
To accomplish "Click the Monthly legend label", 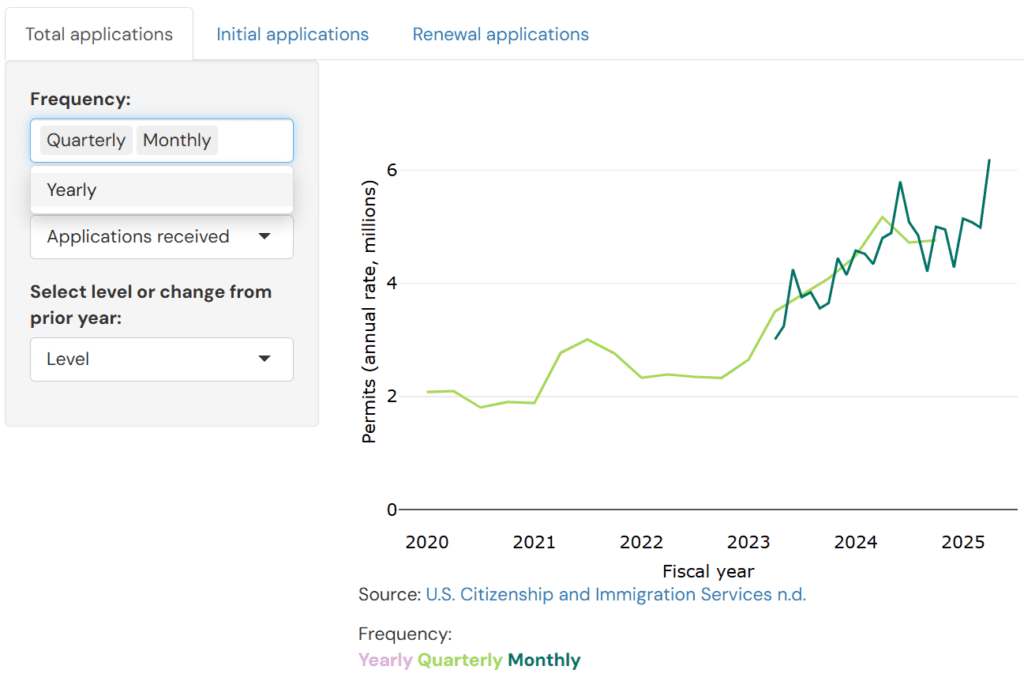I will [x=544, y=660].
